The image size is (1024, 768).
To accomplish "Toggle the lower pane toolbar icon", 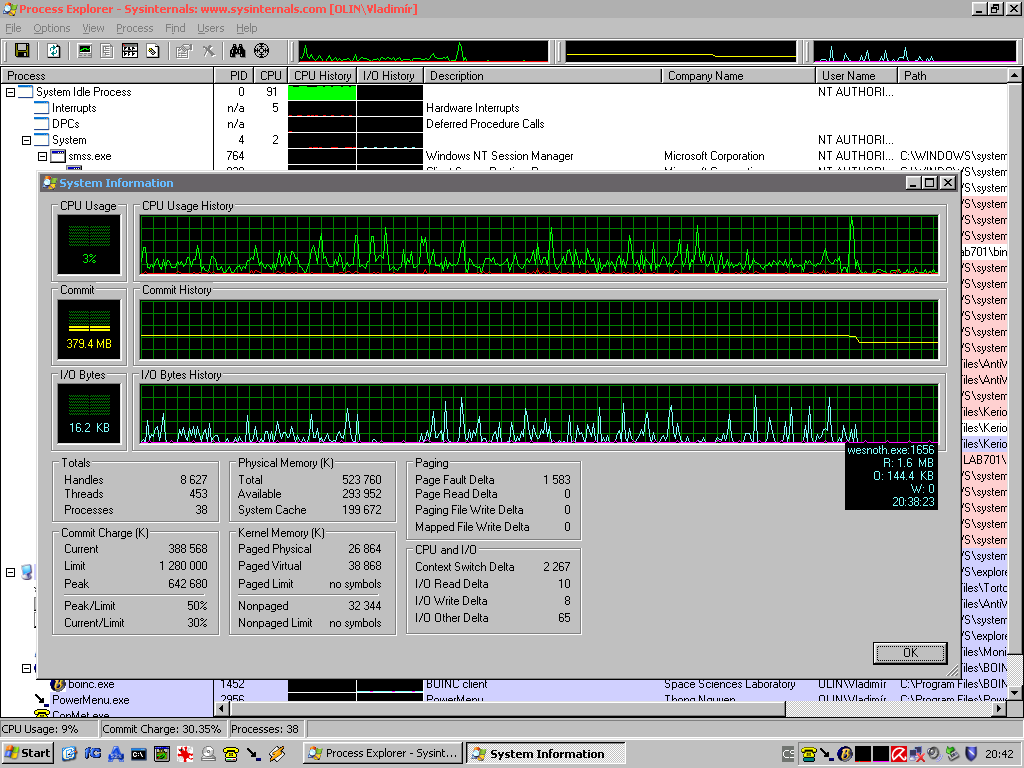I will click(x=130, y=51).
